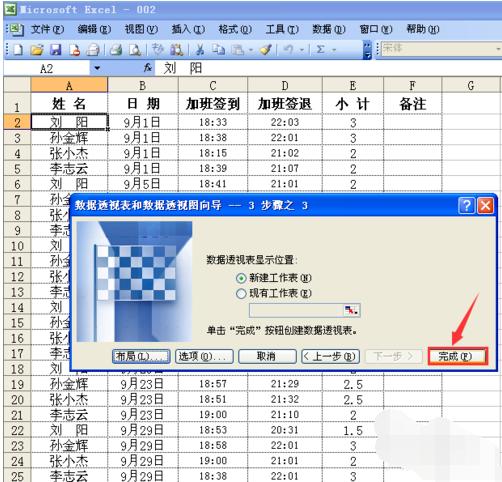502x482 pixels.
Task: Click the Copy toolbar icon
Action: click(219, 50)
